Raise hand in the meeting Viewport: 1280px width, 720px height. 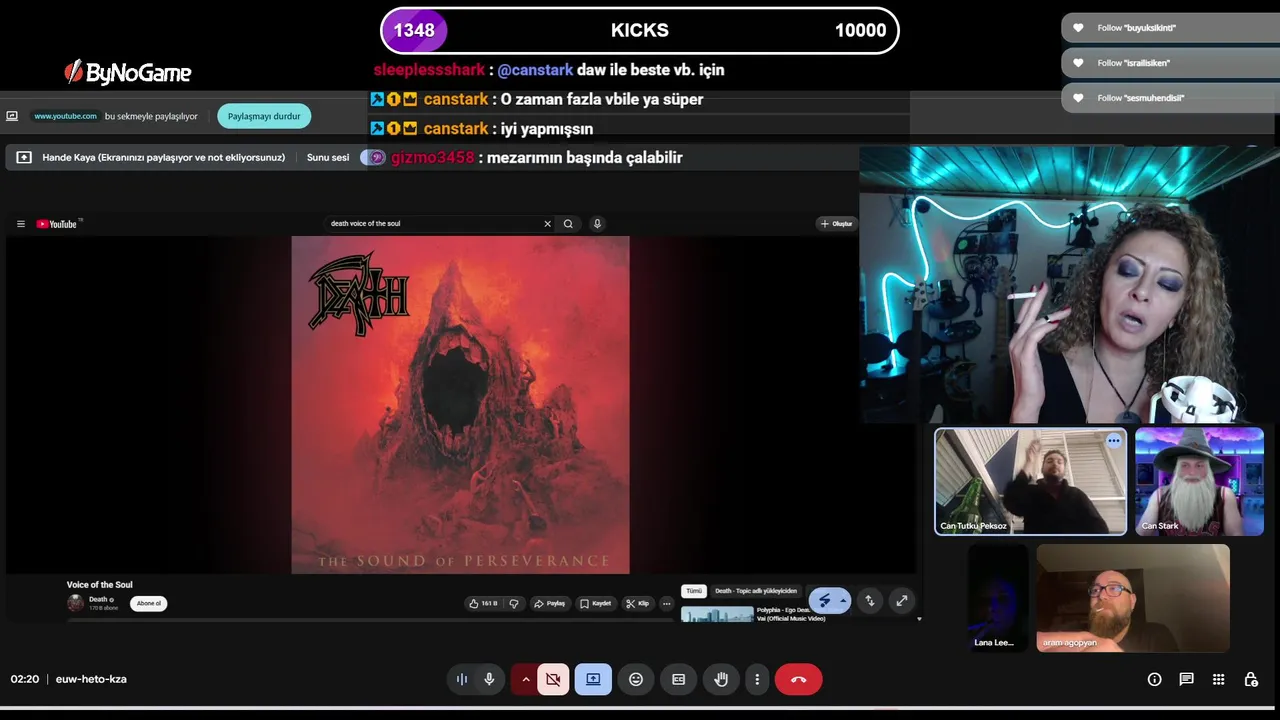point(721,679)
